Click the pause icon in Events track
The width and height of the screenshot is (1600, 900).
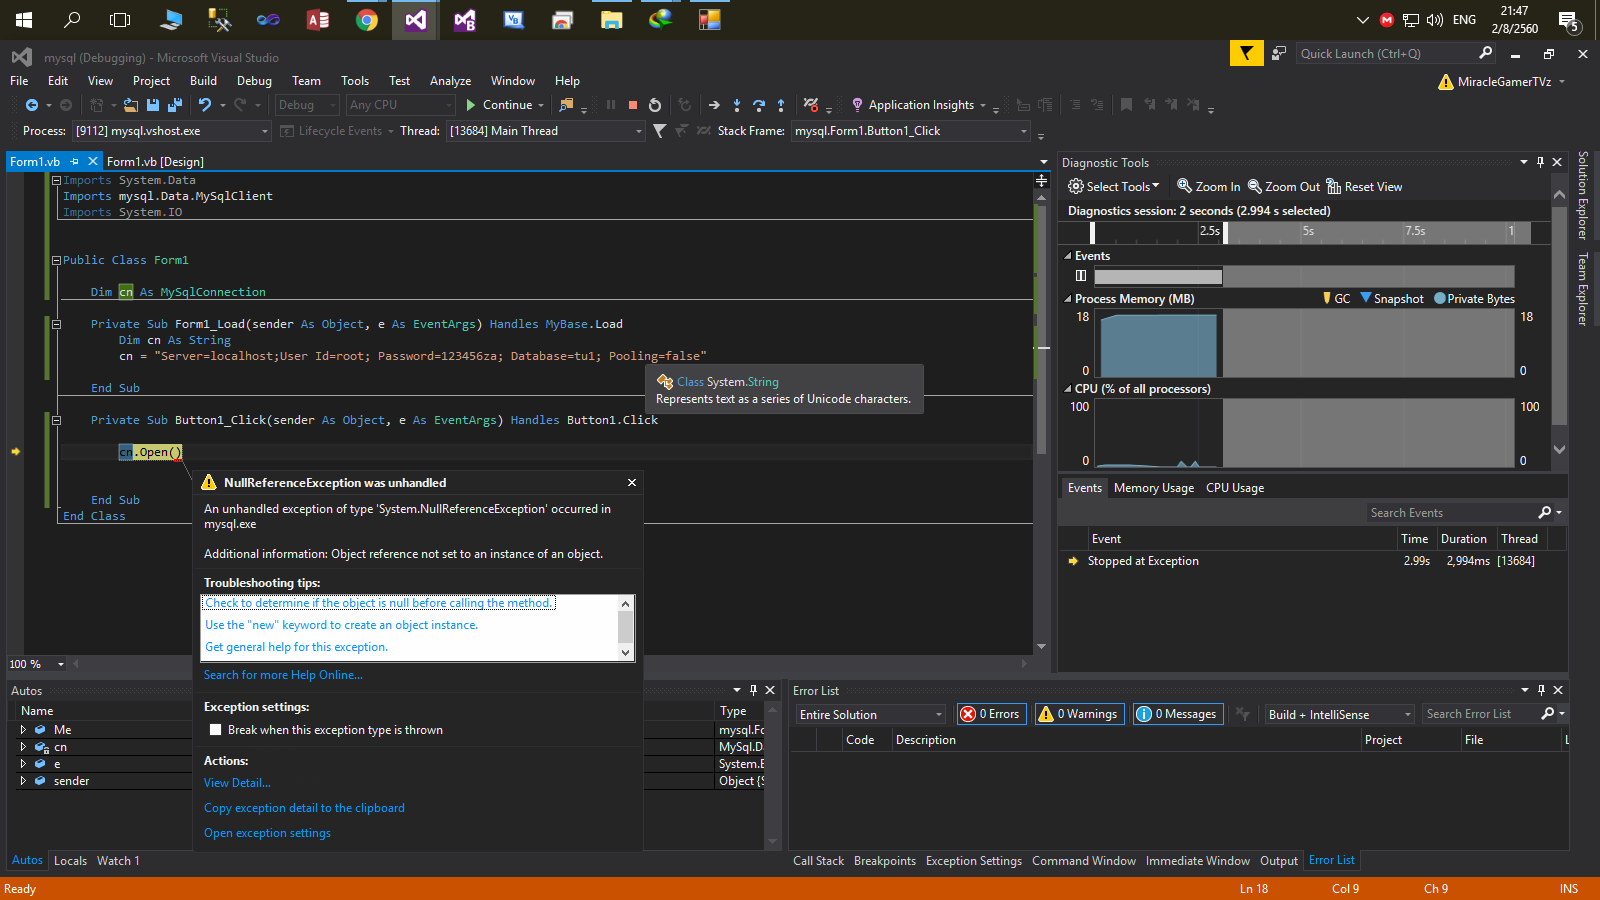(1080, 276)
